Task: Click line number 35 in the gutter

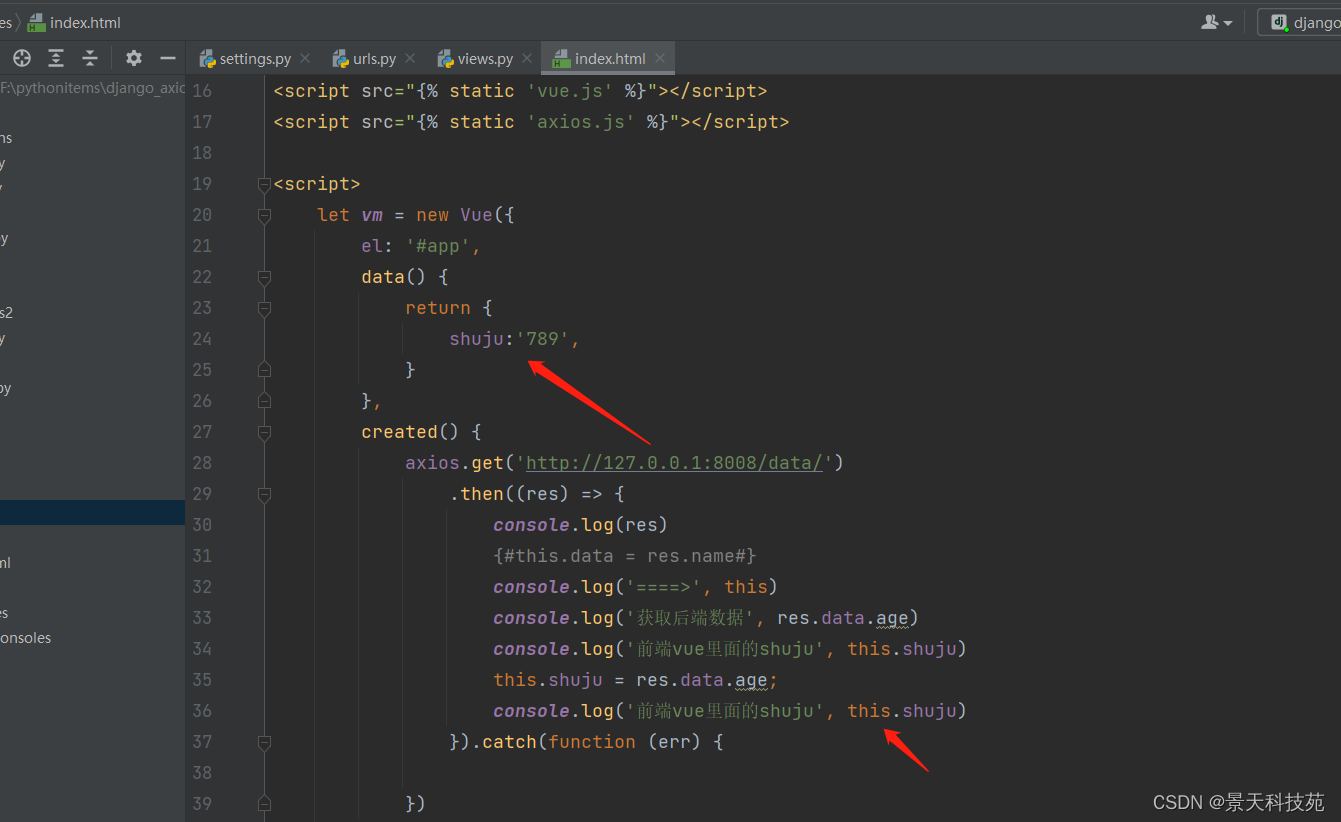Action: (x=201, y=680)
